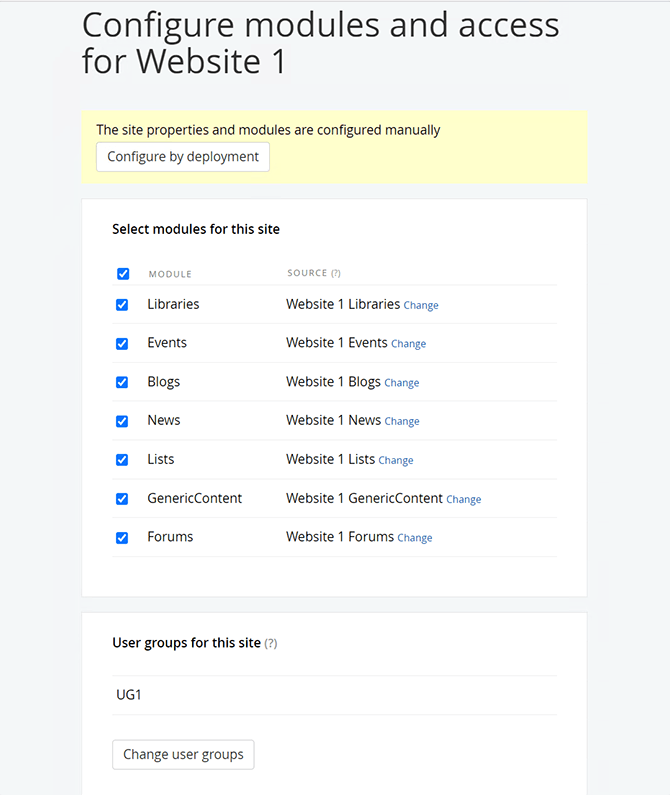The width and height of the screenshot is (670, 795).
Task: Uncheck the Events module checkbox
Action: 122,343
